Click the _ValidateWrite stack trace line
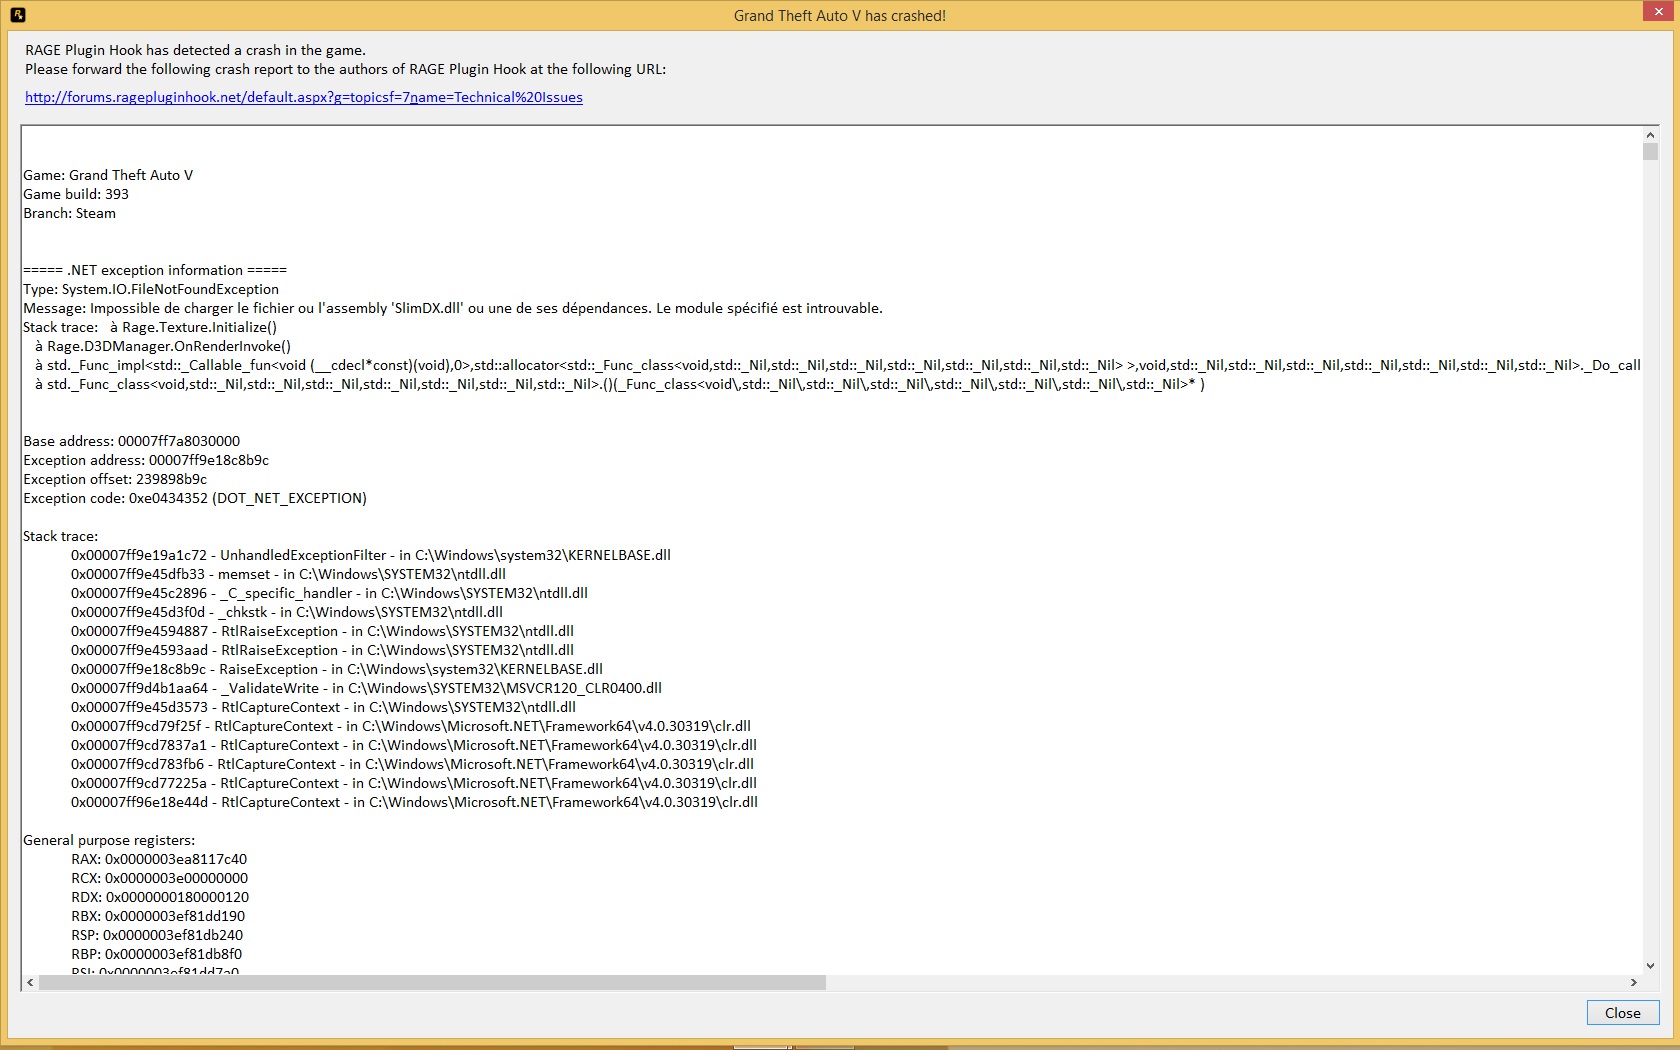This screenshot has height=1050, width=1680. tap(367, 688)
